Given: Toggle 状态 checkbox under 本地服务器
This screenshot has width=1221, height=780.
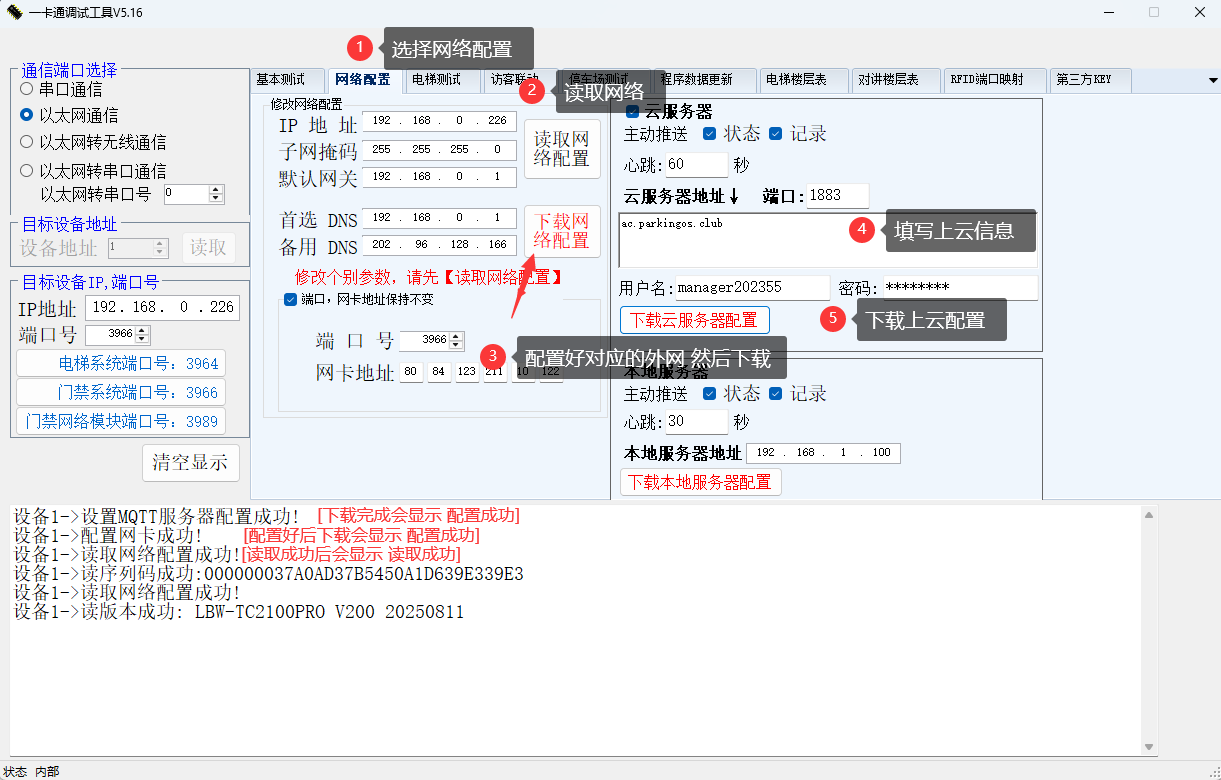Looking at the screenshot, I should tap(709, 393).
